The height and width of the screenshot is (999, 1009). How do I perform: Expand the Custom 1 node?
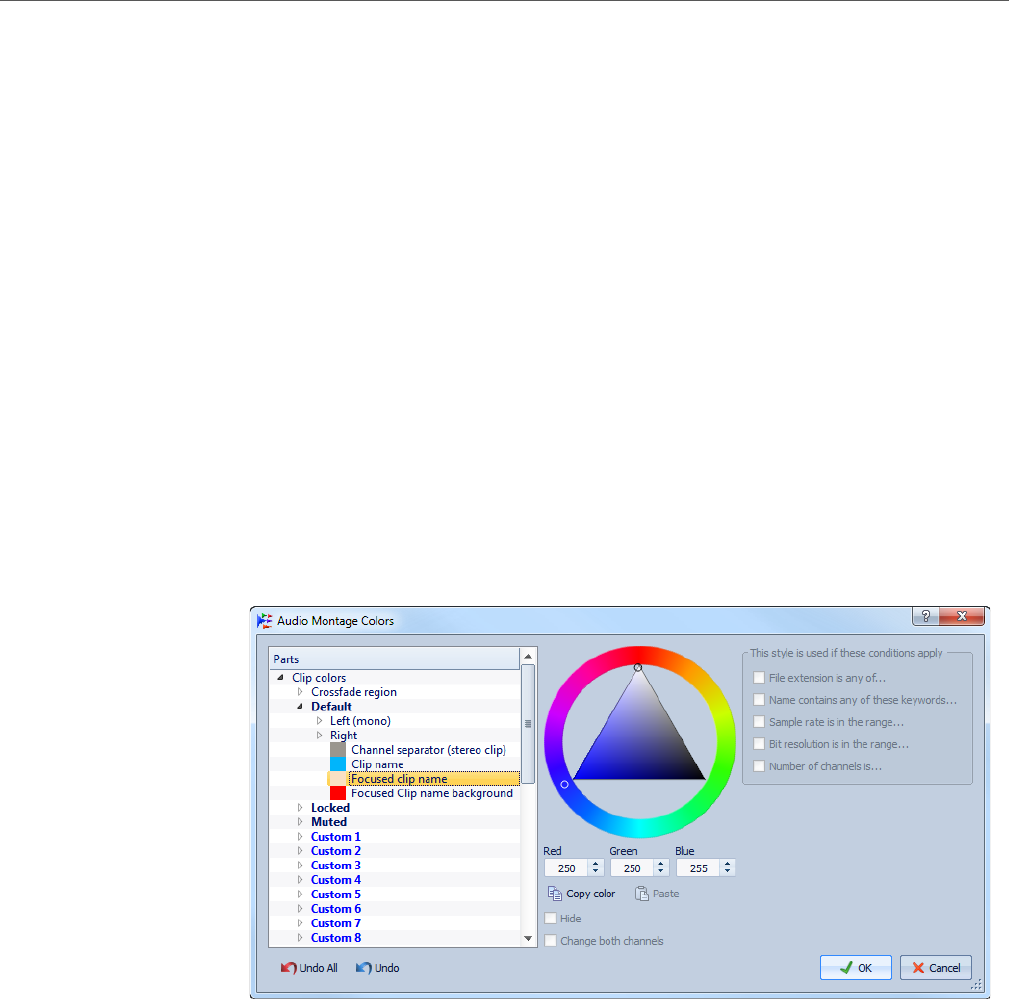click(x=300, y=837)
